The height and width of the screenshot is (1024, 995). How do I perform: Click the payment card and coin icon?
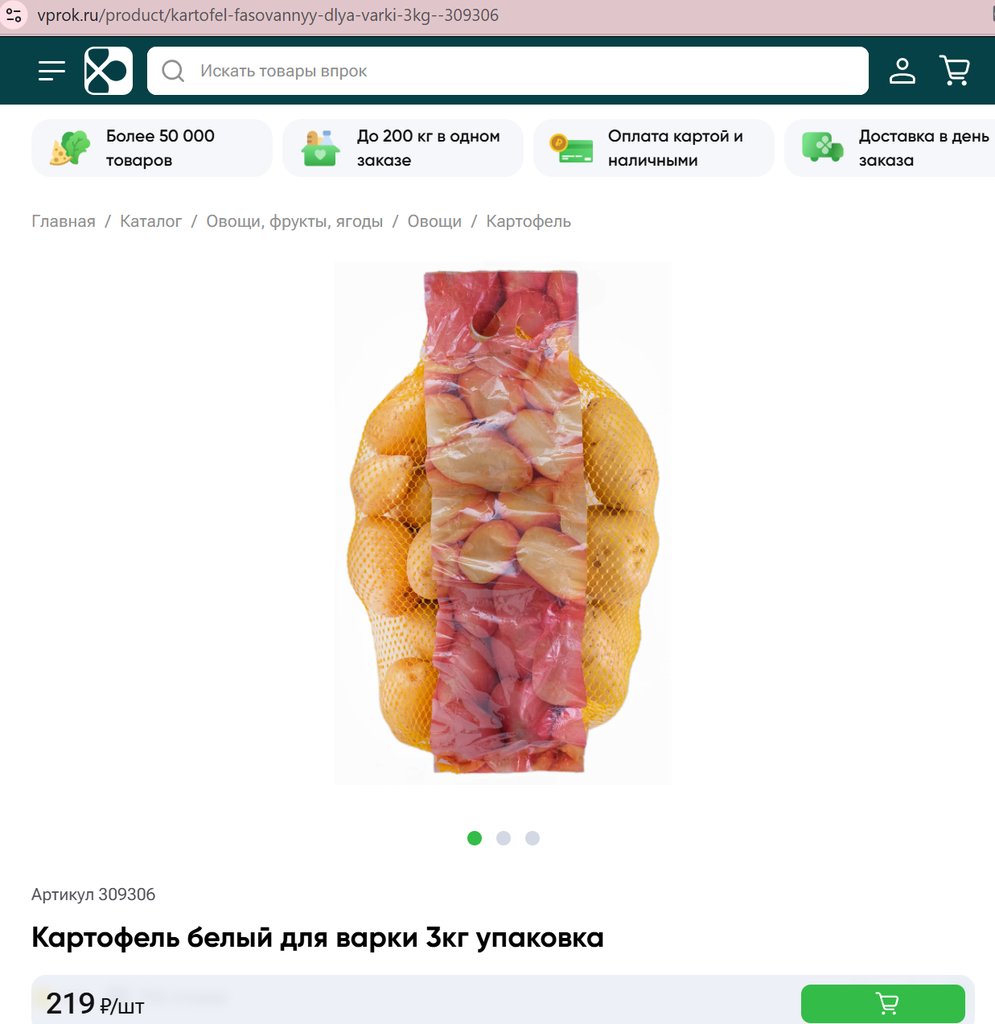[571, 148]
